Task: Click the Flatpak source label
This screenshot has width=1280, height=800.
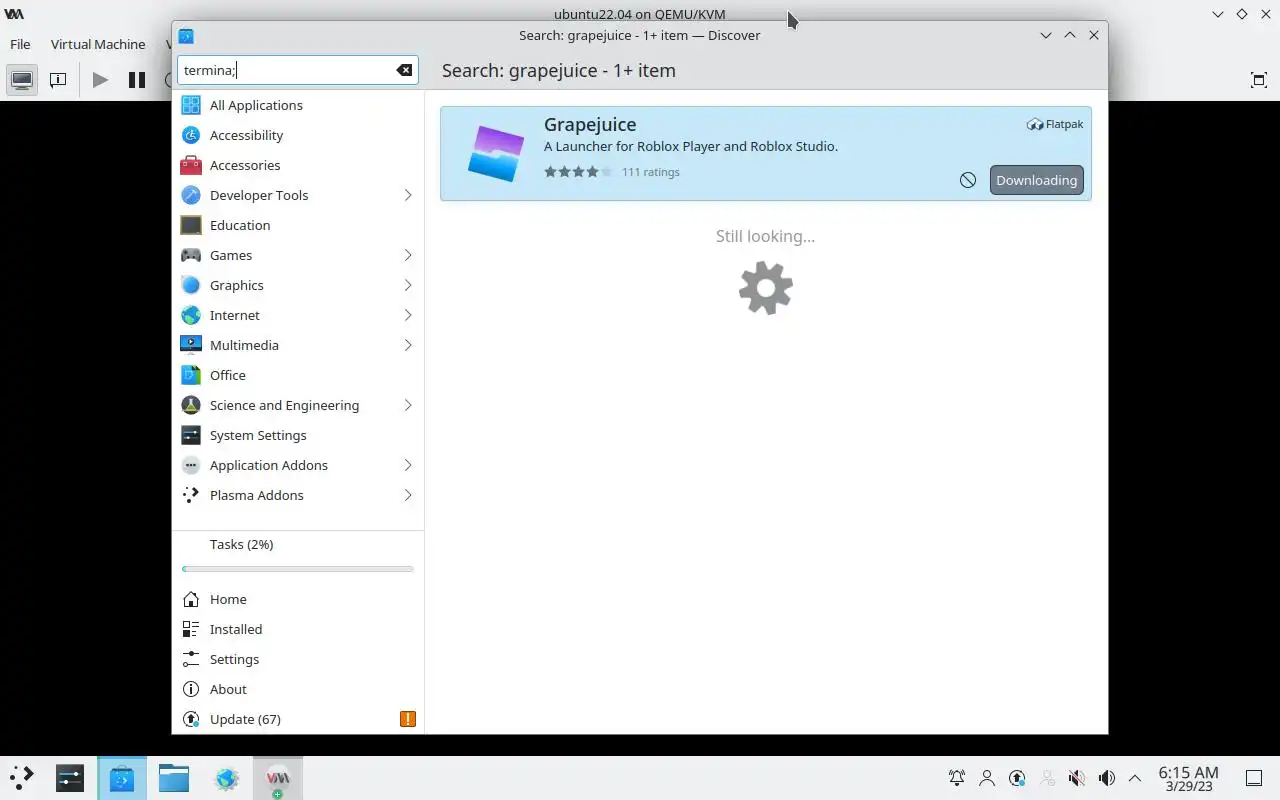Action: [1055, 124]
